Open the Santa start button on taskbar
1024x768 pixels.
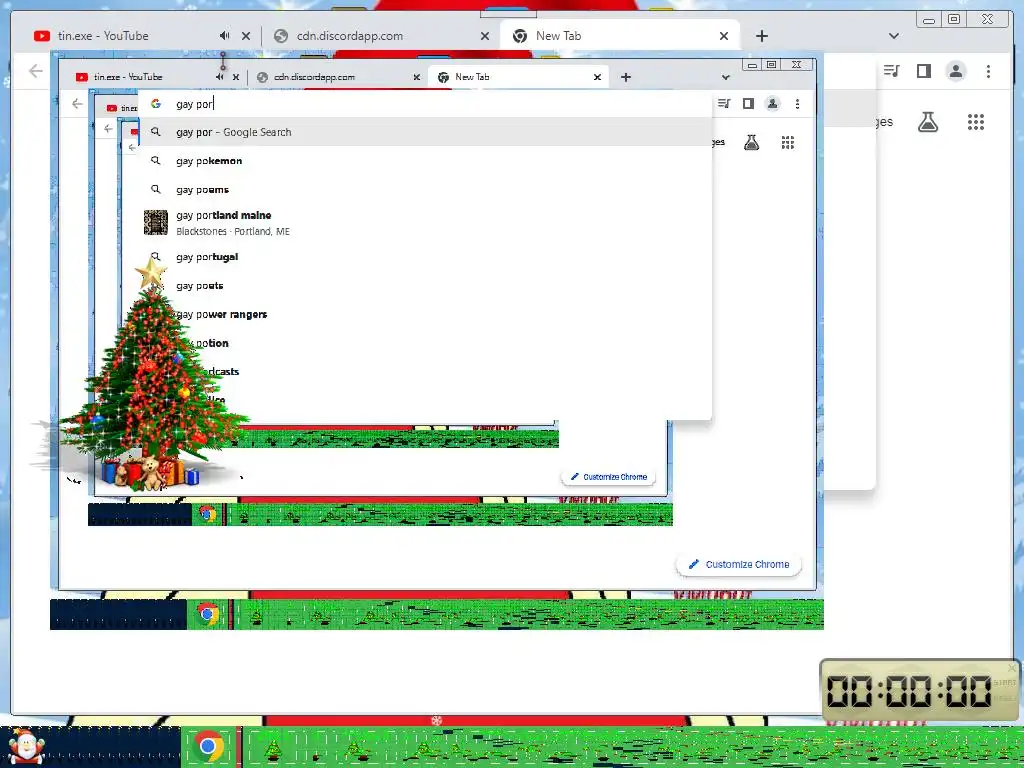click(x=26, y=746)
